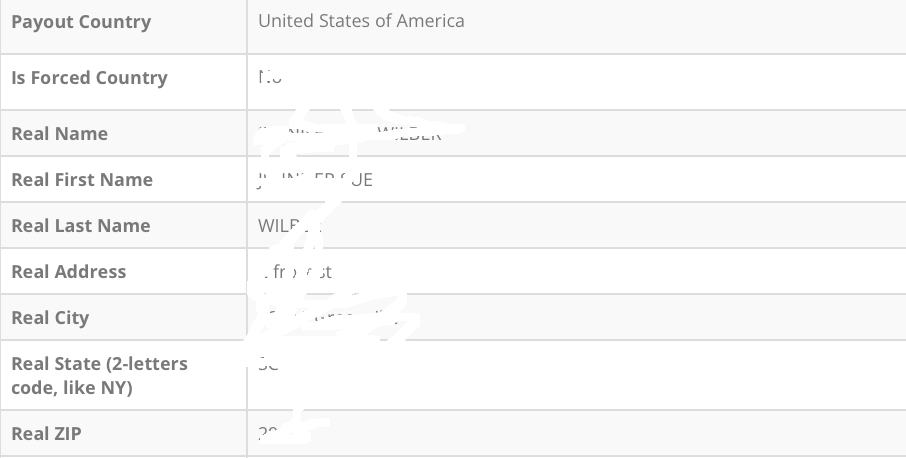
Task: Click the Real Last Name label
Action: pos(80,226)
